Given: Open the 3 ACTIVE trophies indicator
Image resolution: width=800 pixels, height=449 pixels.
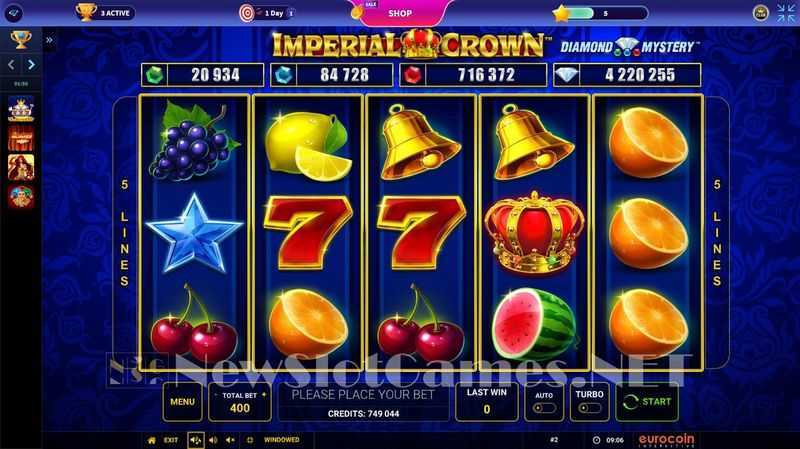Looking at the screenshot, I should point(105,13).
